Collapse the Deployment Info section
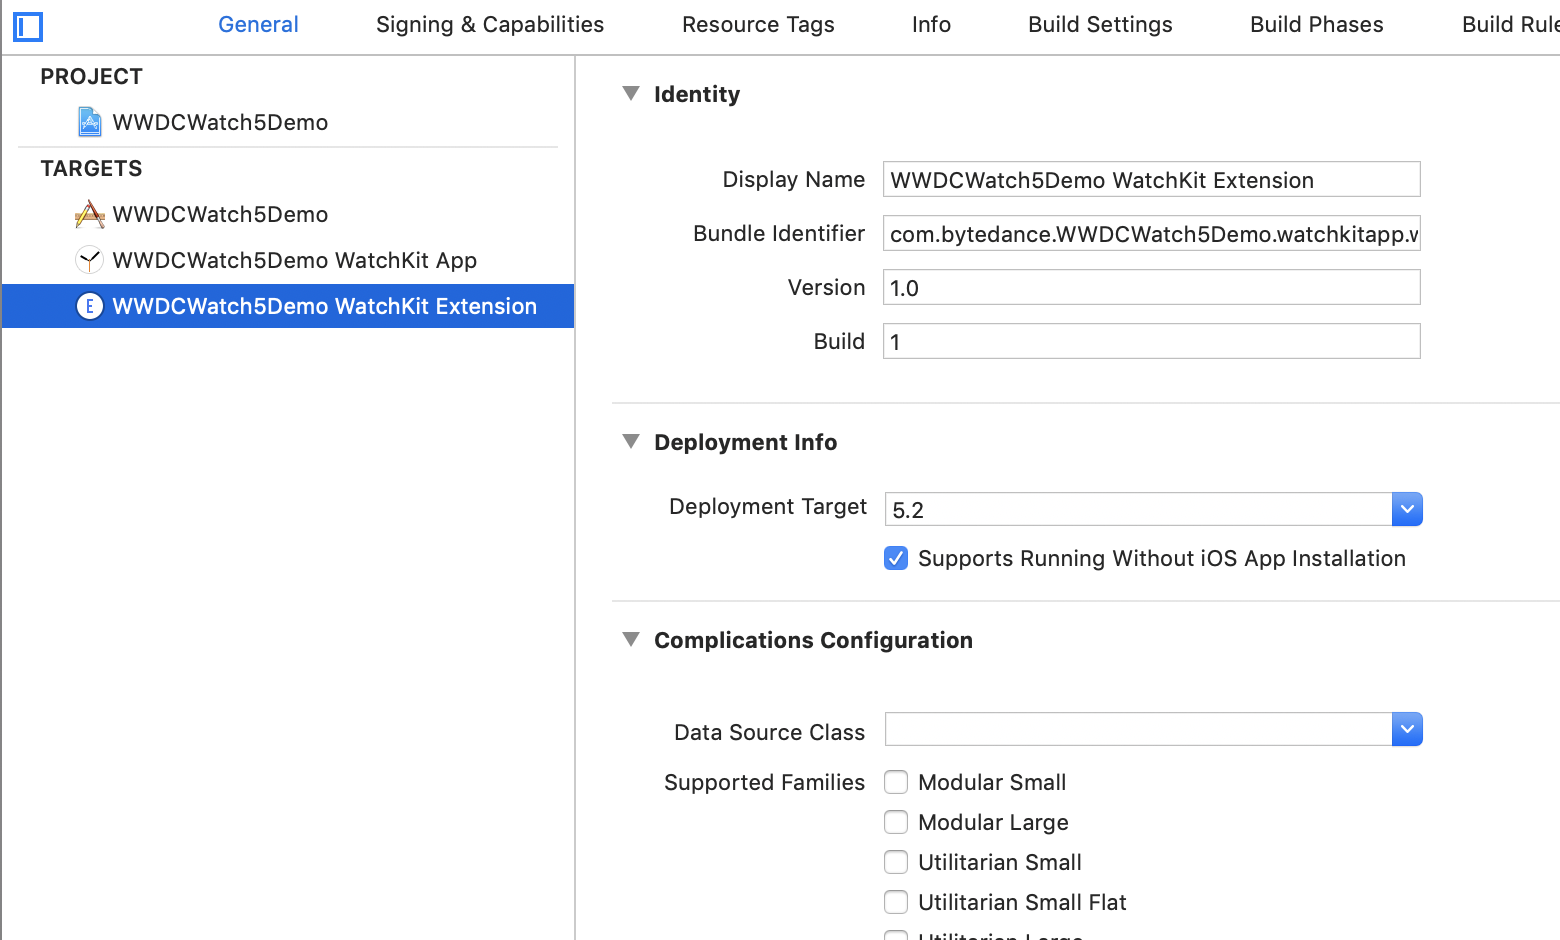This screenshot has width=1560, height=940. click(x=631, y=441)
